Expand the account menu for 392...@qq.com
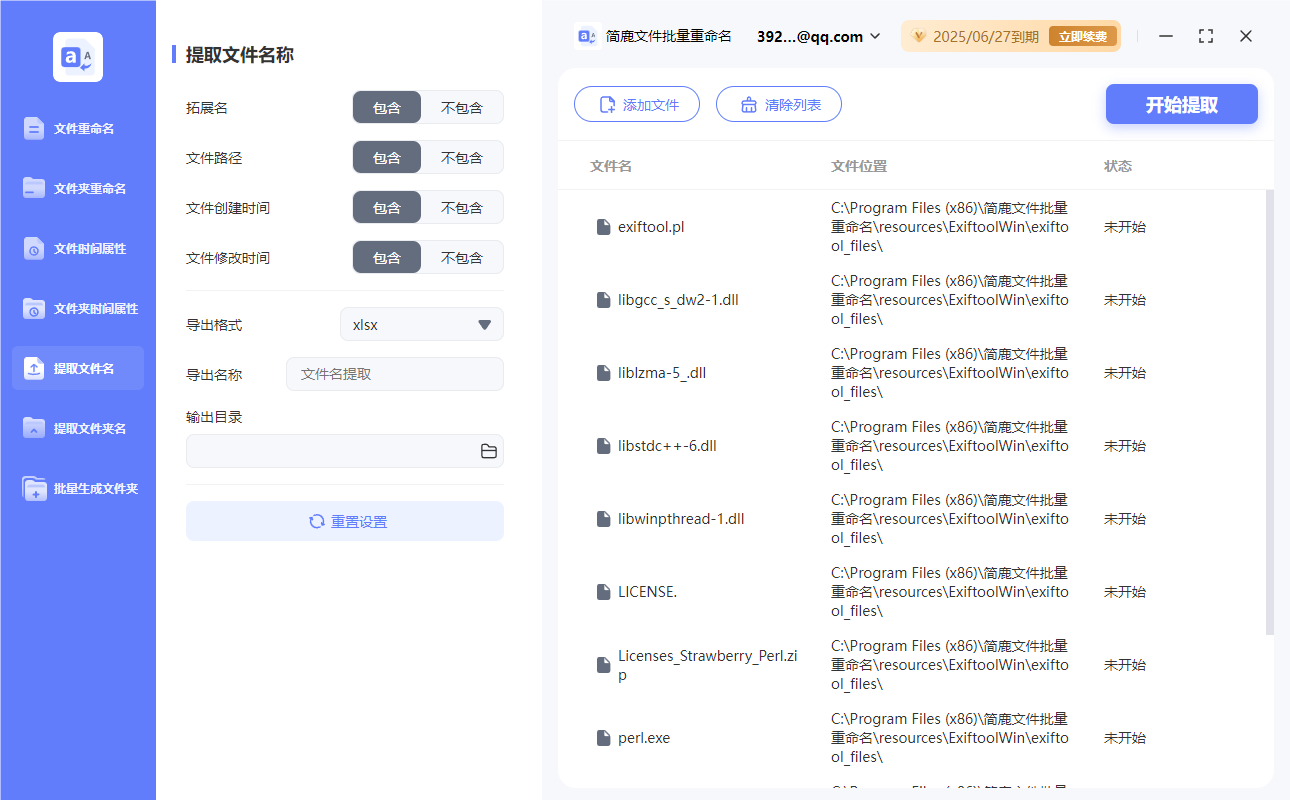This screenshot has height=800, width=1290. click(876, 35)
